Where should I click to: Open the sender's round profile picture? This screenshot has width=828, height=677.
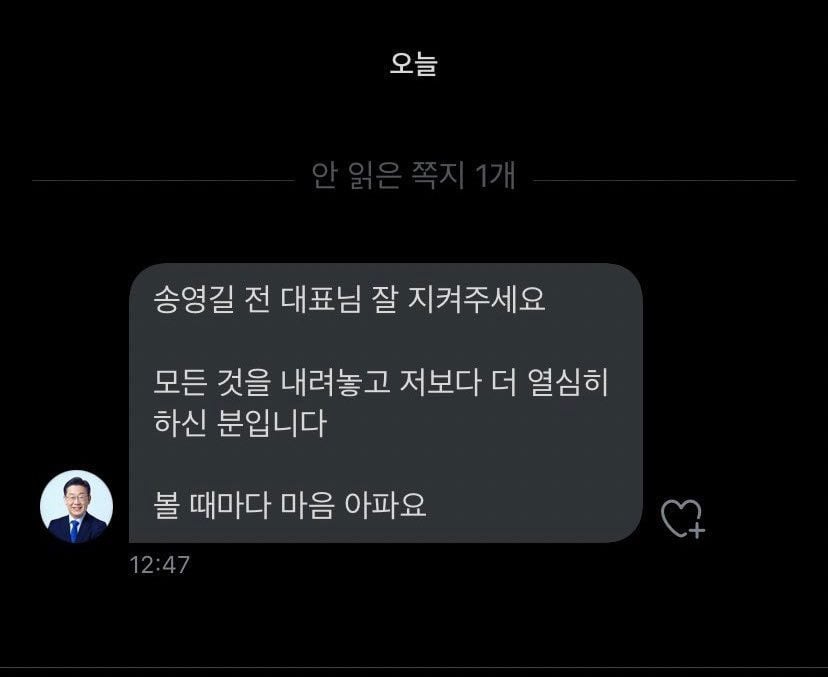77,506
